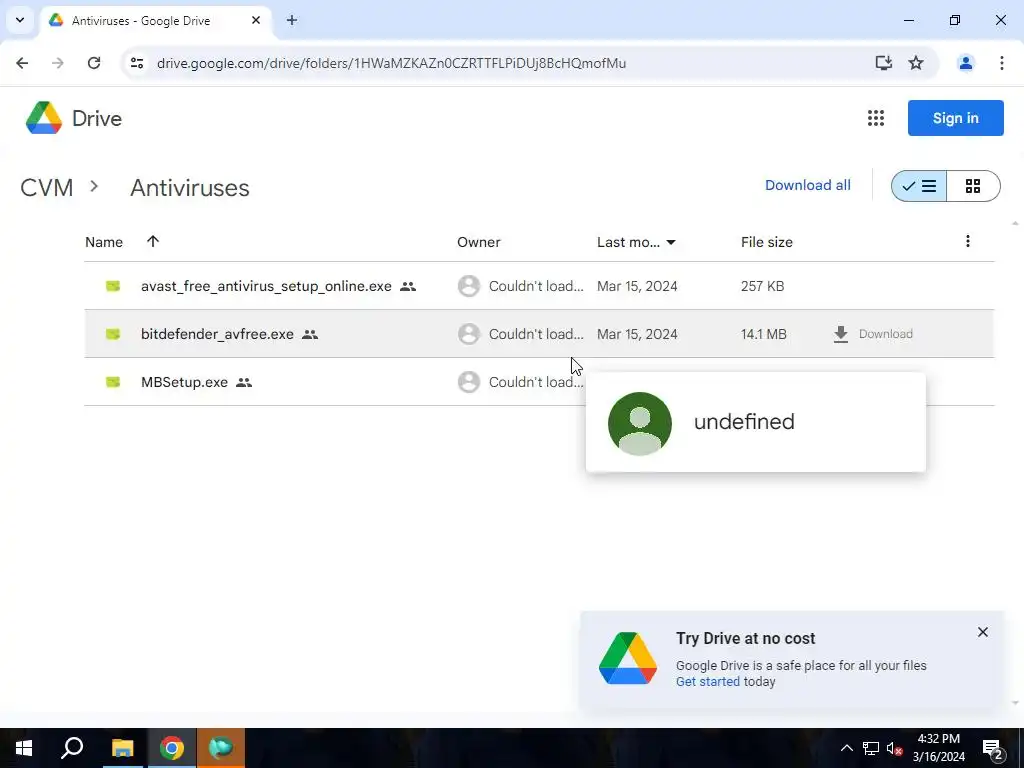Click file type icon of MBSetup.exe
The height and width of the screenshot is (768, 1024).
[x=113, y=382]
